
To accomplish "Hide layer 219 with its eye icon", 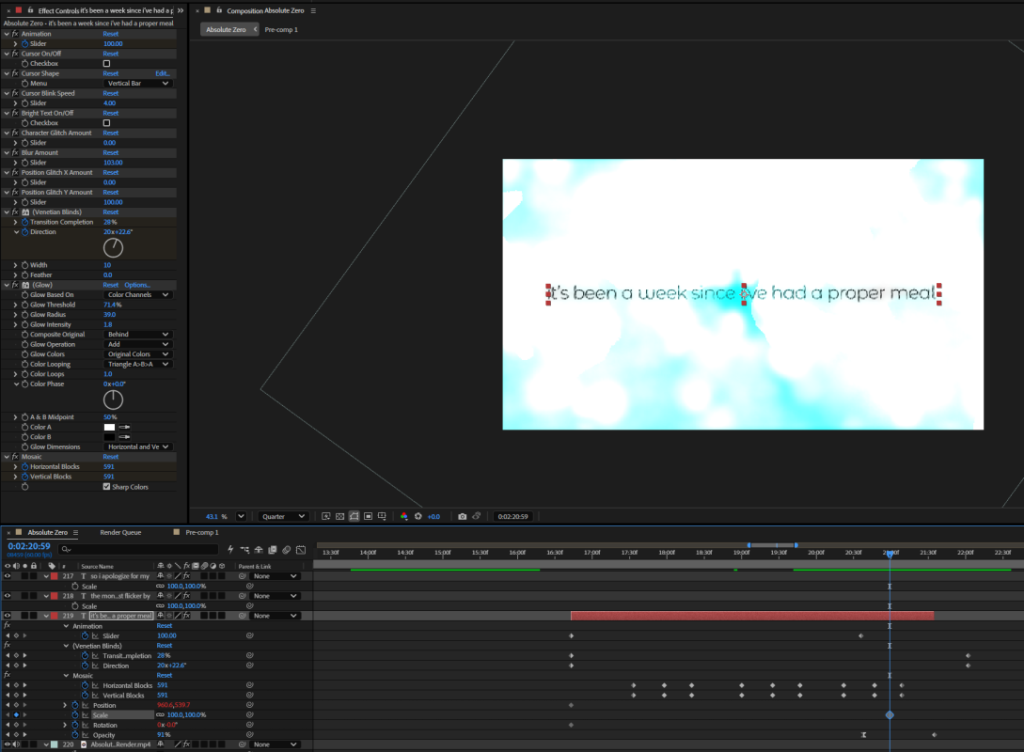I will pyautogui.click(x=8, y=616).
